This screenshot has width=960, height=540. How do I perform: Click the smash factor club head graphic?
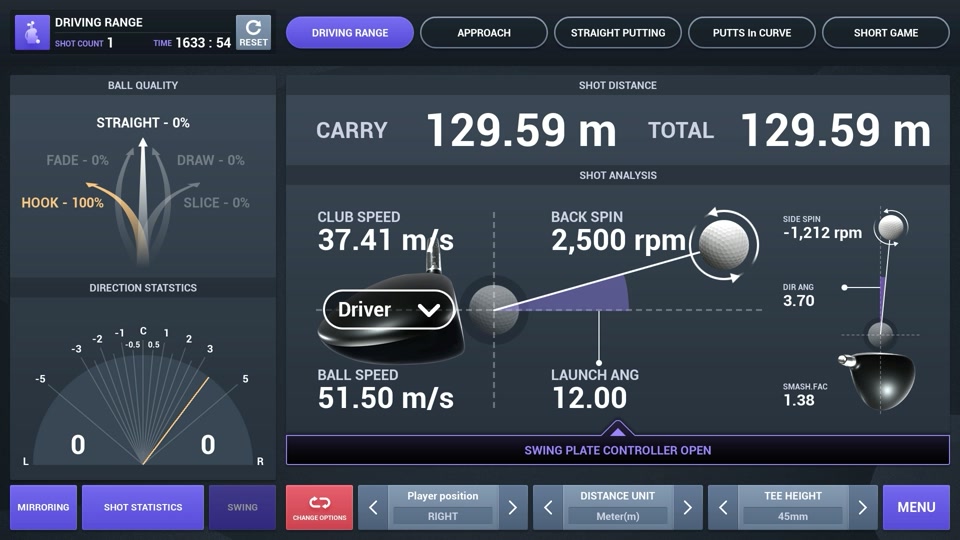pos(879,380)
